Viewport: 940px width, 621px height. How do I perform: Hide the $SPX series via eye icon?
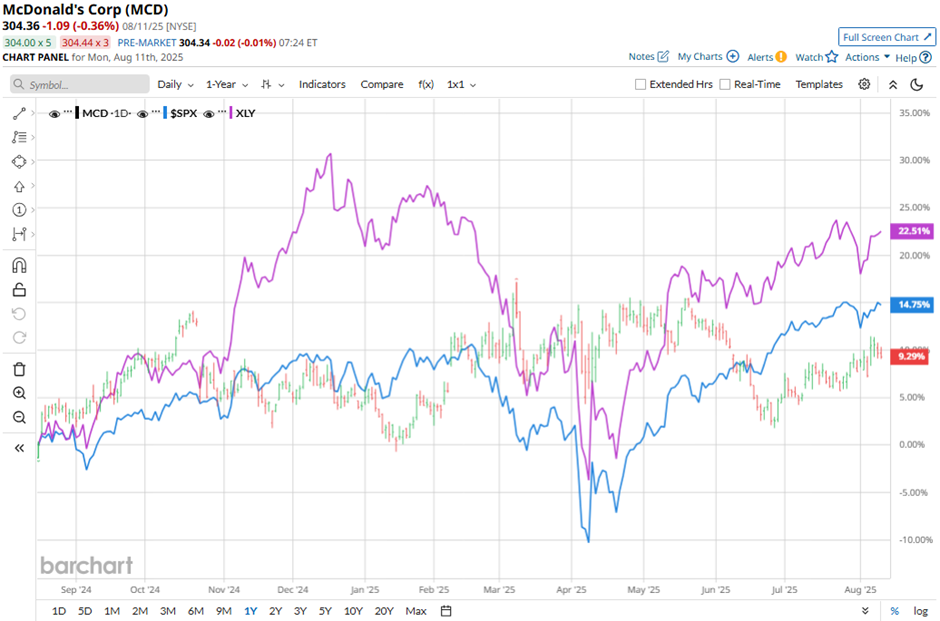coord(142,114)
